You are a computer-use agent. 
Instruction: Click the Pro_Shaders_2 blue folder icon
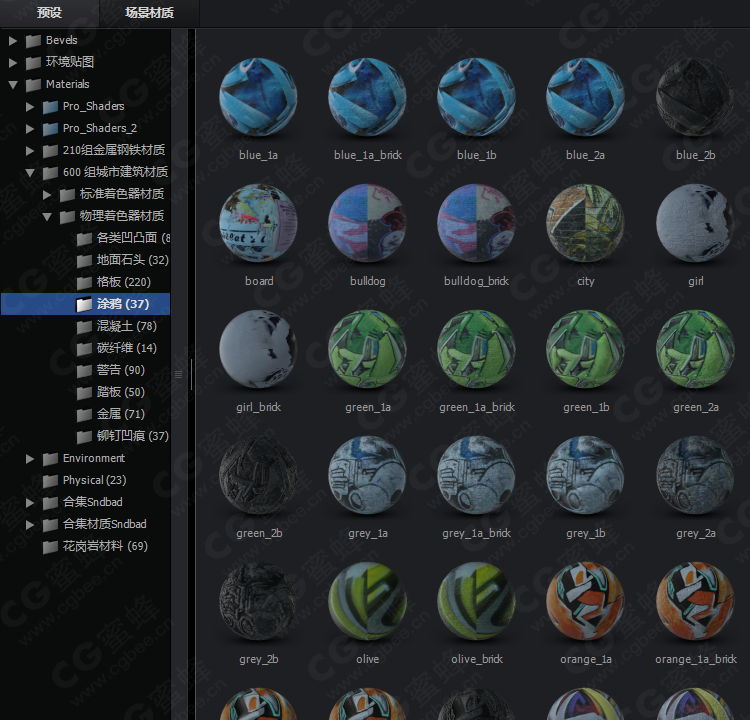50,129
